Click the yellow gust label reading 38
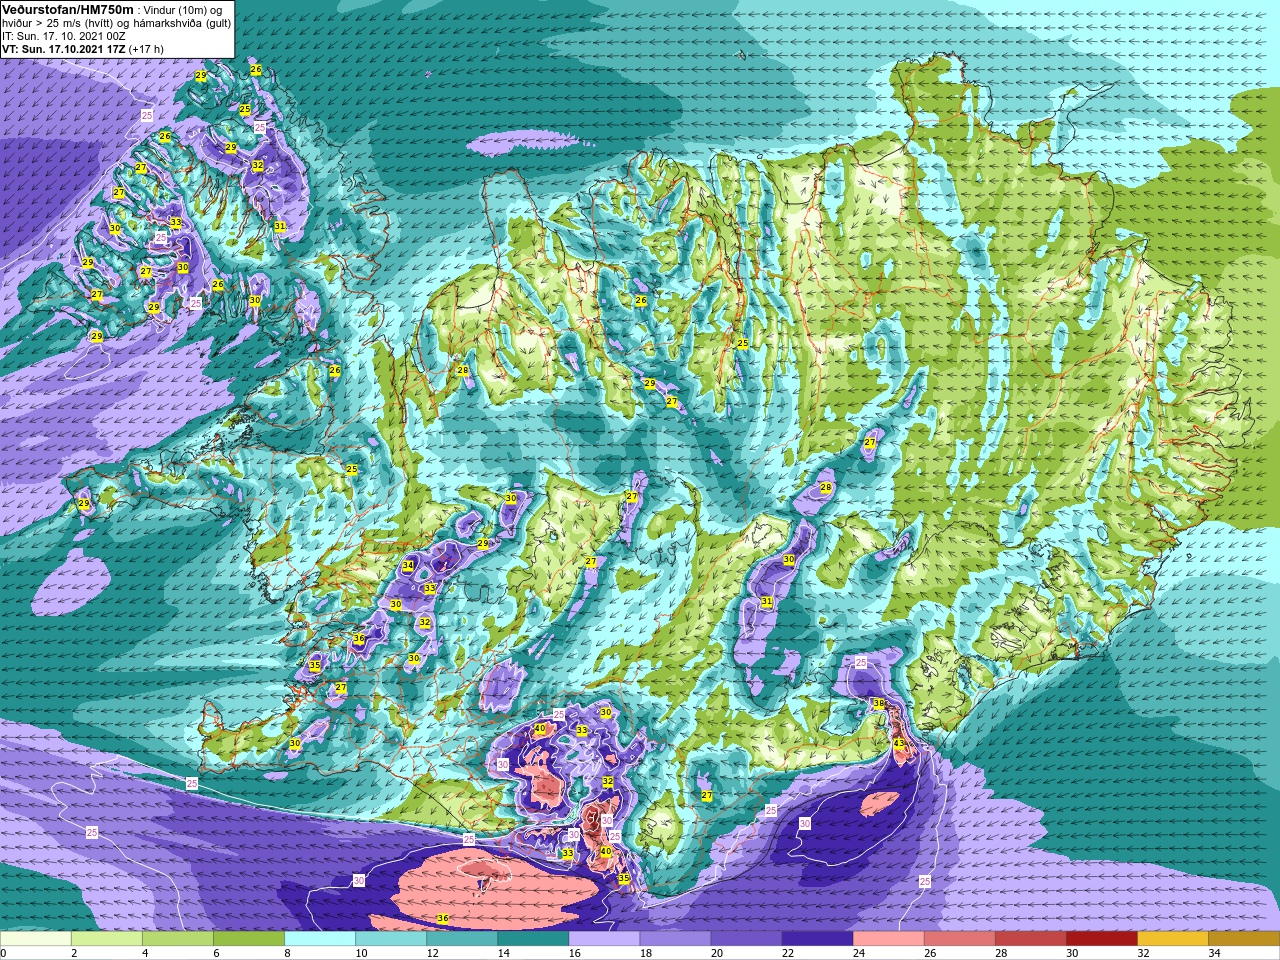1280x960 pixels. 878,704
